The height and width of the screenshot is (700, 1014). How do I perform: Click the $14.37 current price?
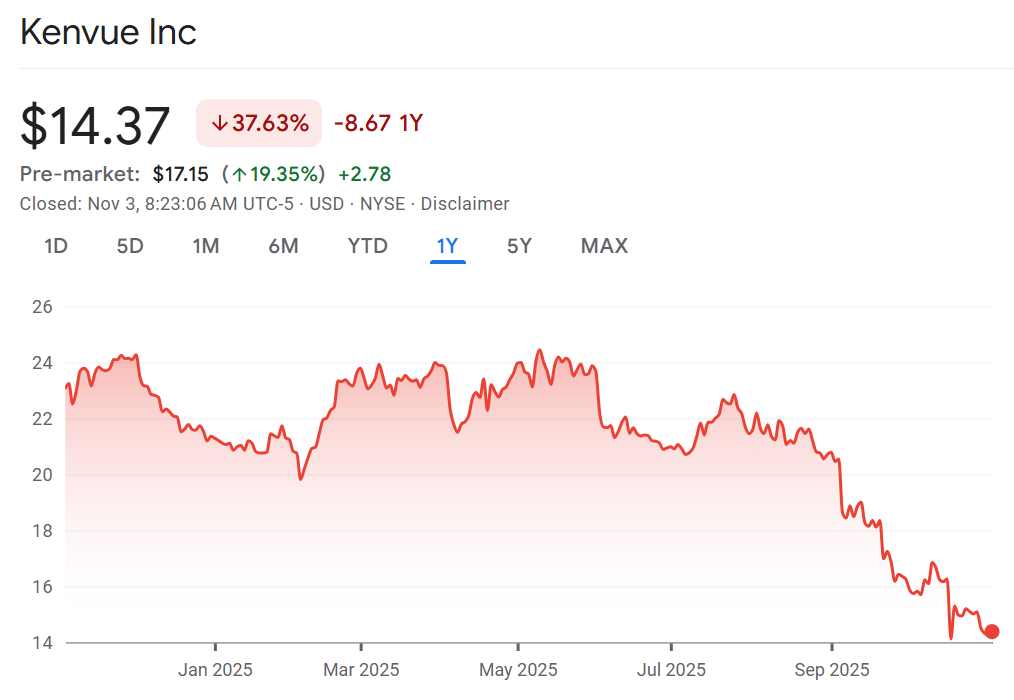pyautogui.click(x=96, y=126)
